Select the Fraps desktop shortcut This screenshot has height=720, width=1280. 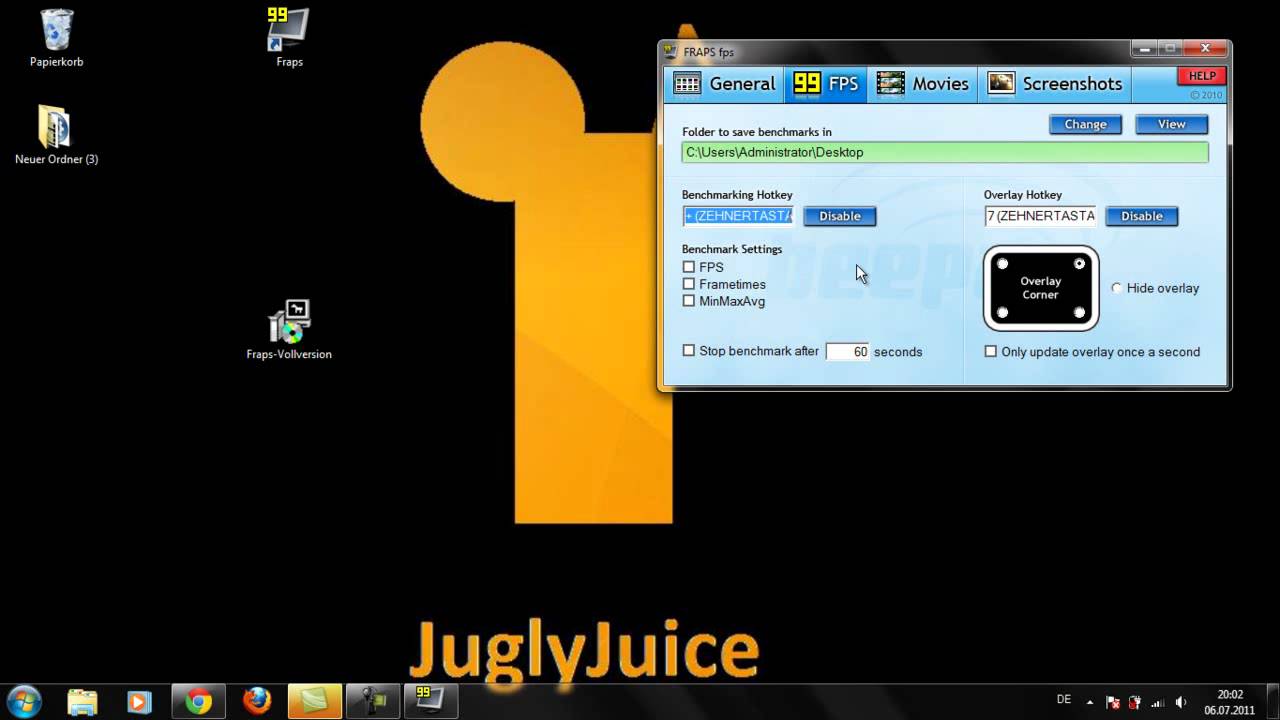click(289, 38)
